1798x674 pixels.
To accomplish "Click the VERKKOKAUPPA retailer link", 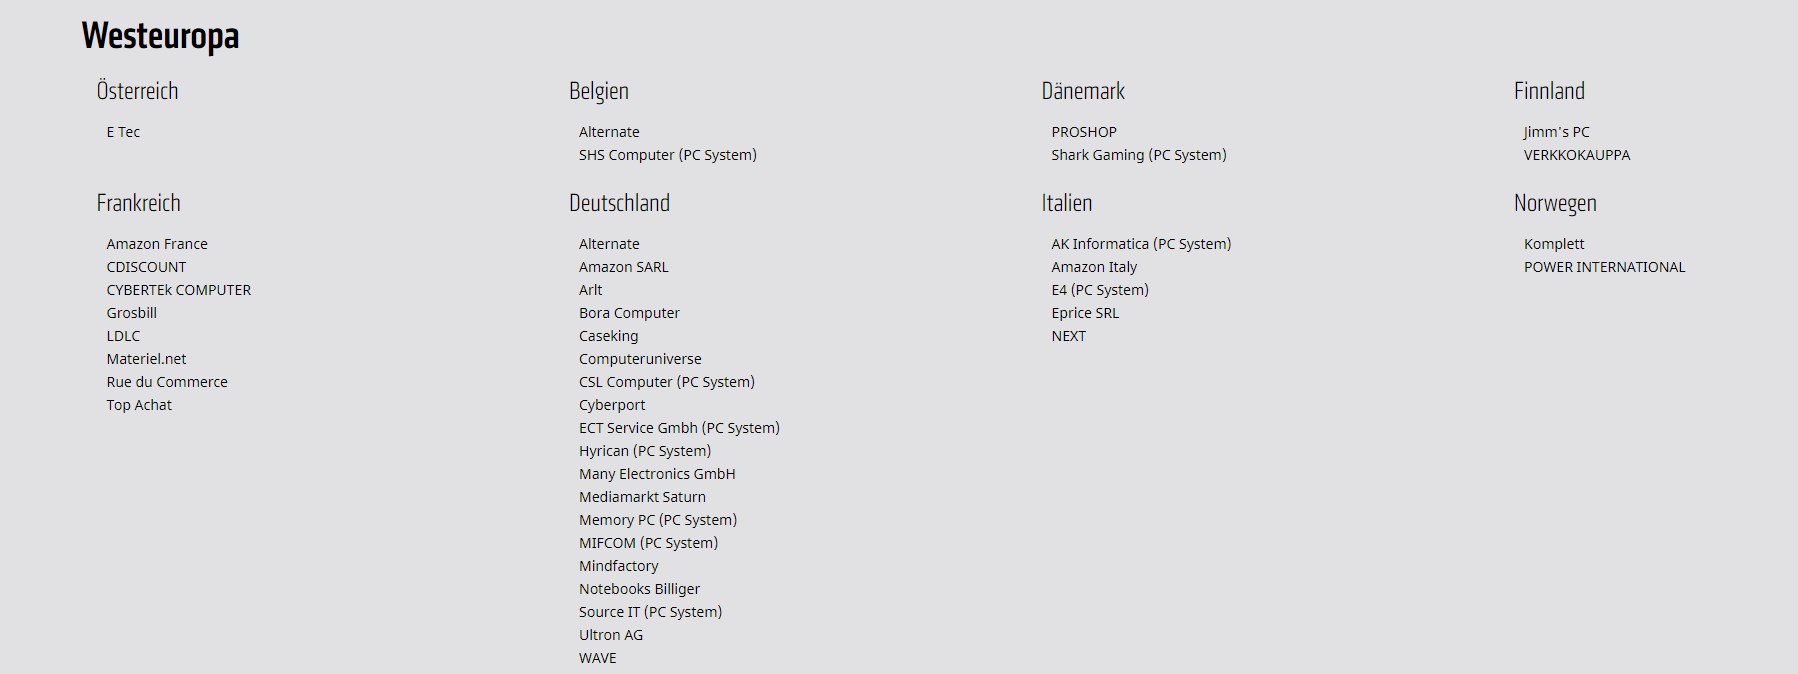I will 1576,155.
